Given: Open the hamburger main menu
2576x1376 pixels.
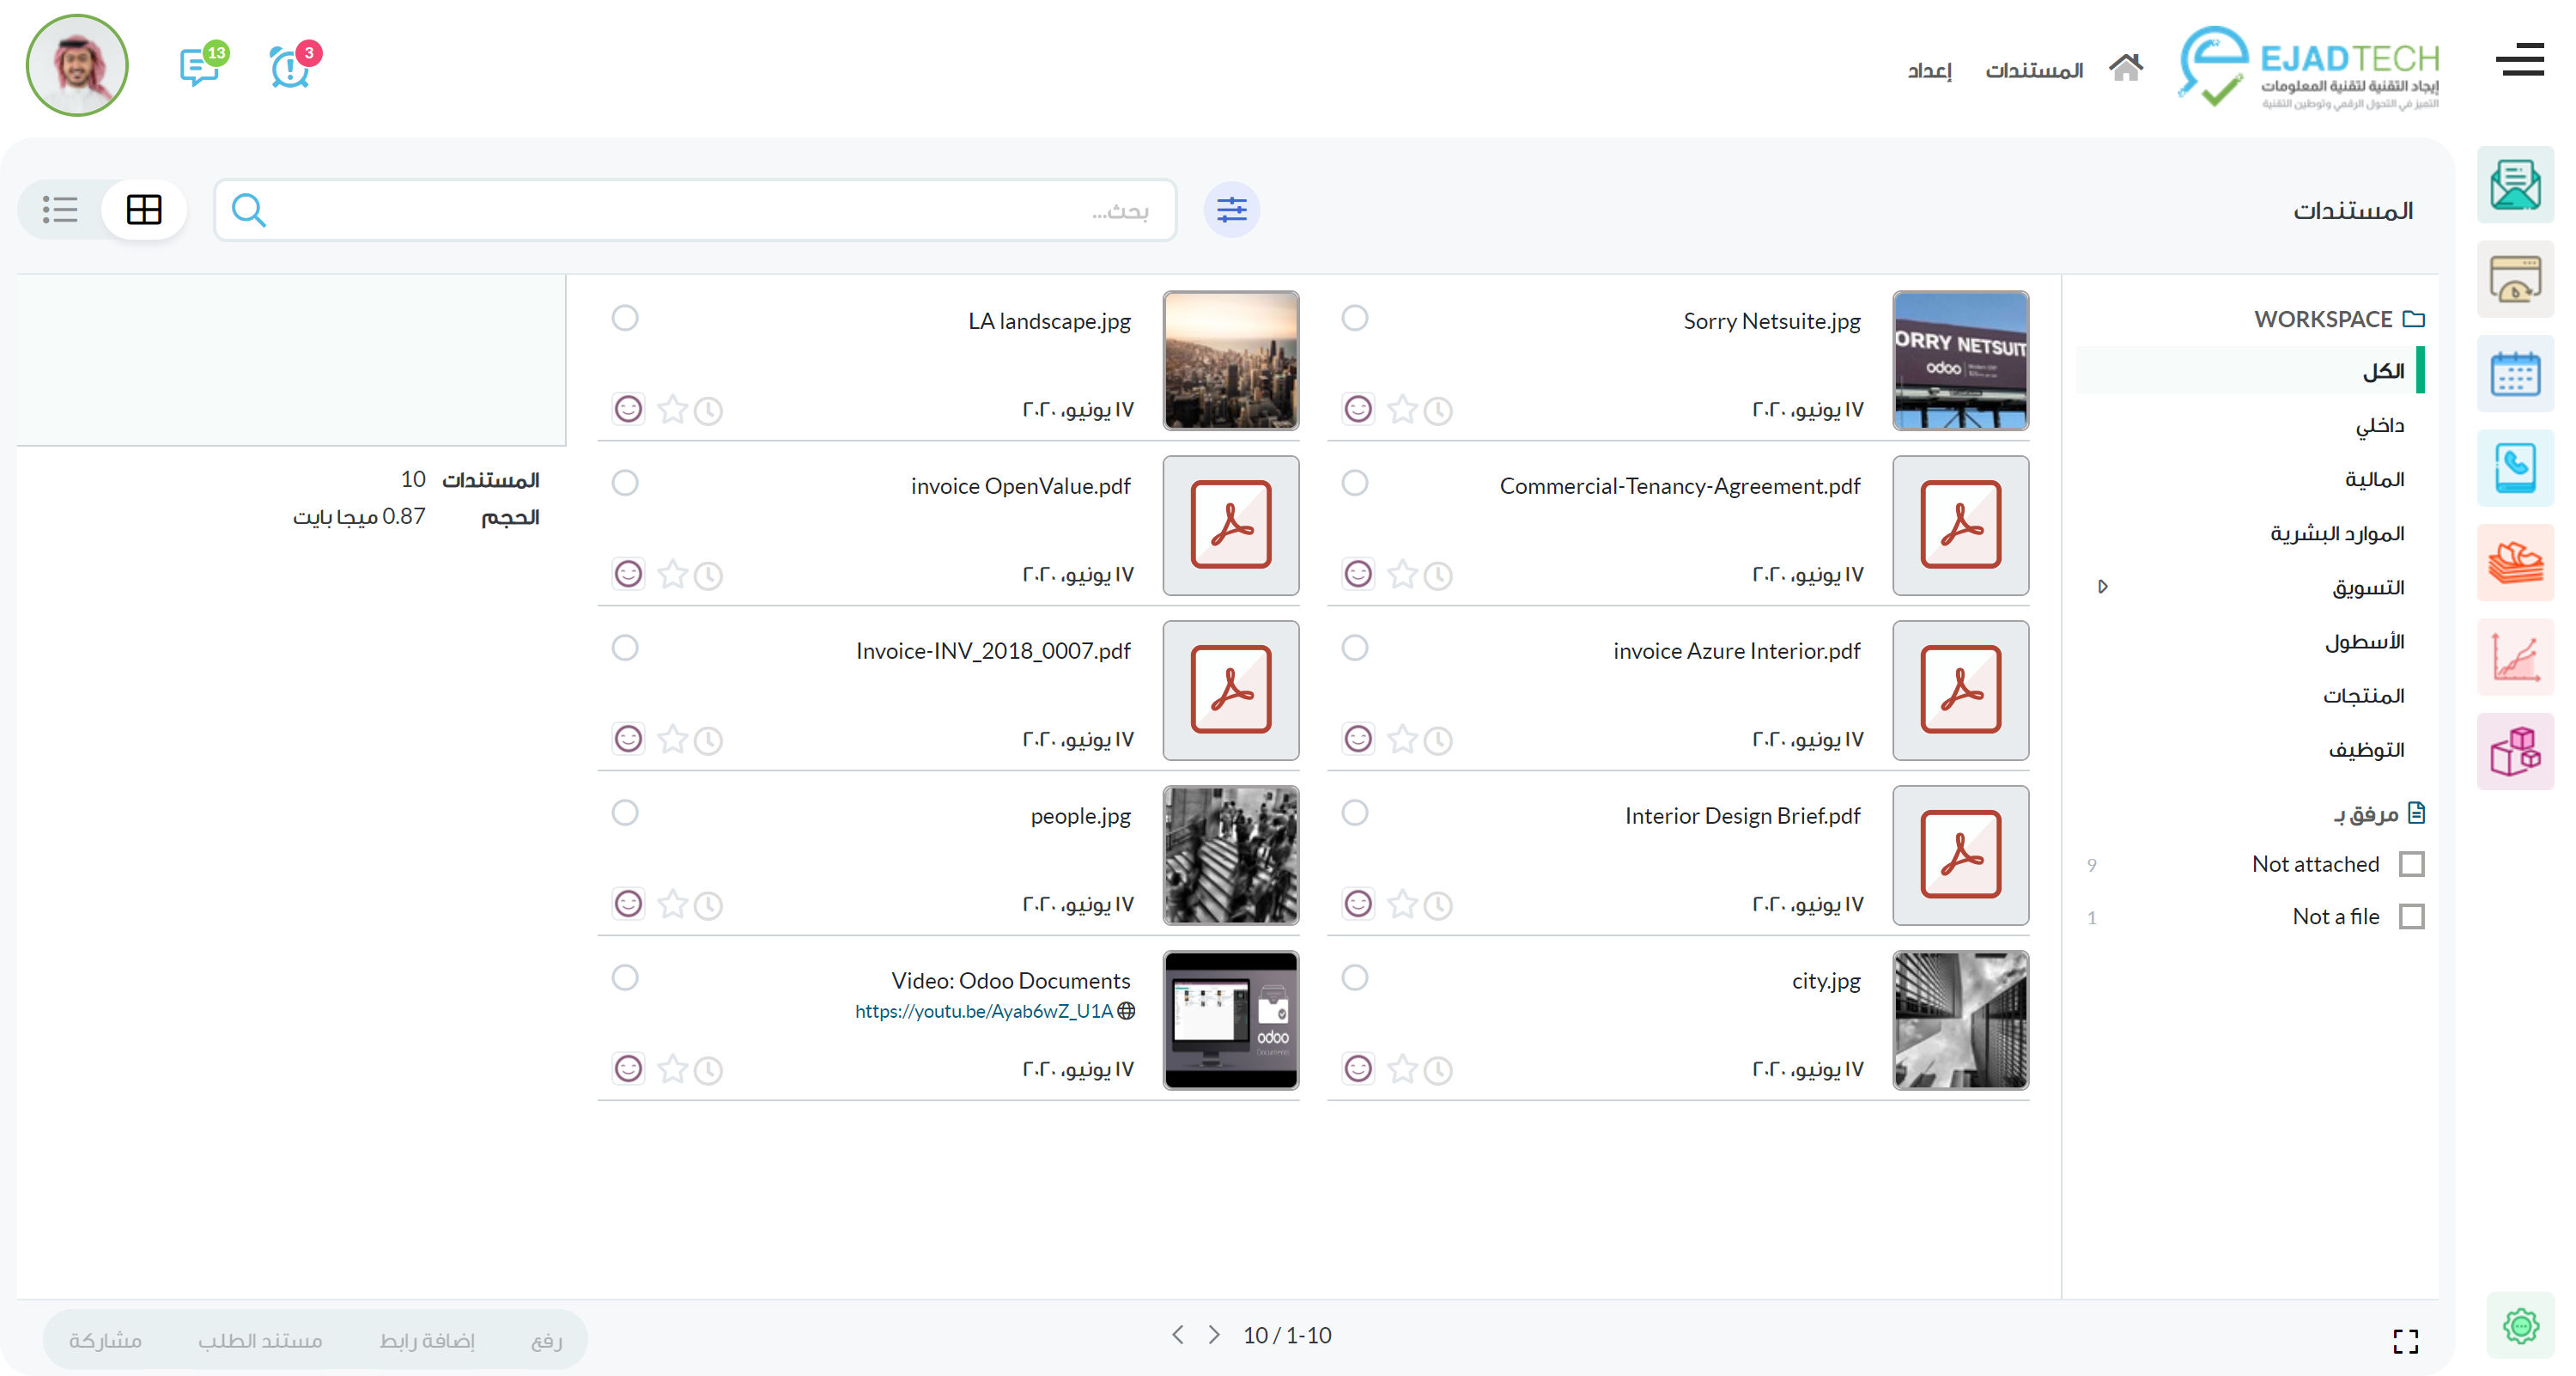Looking at the screenshot, I should tap(2519, 60).
